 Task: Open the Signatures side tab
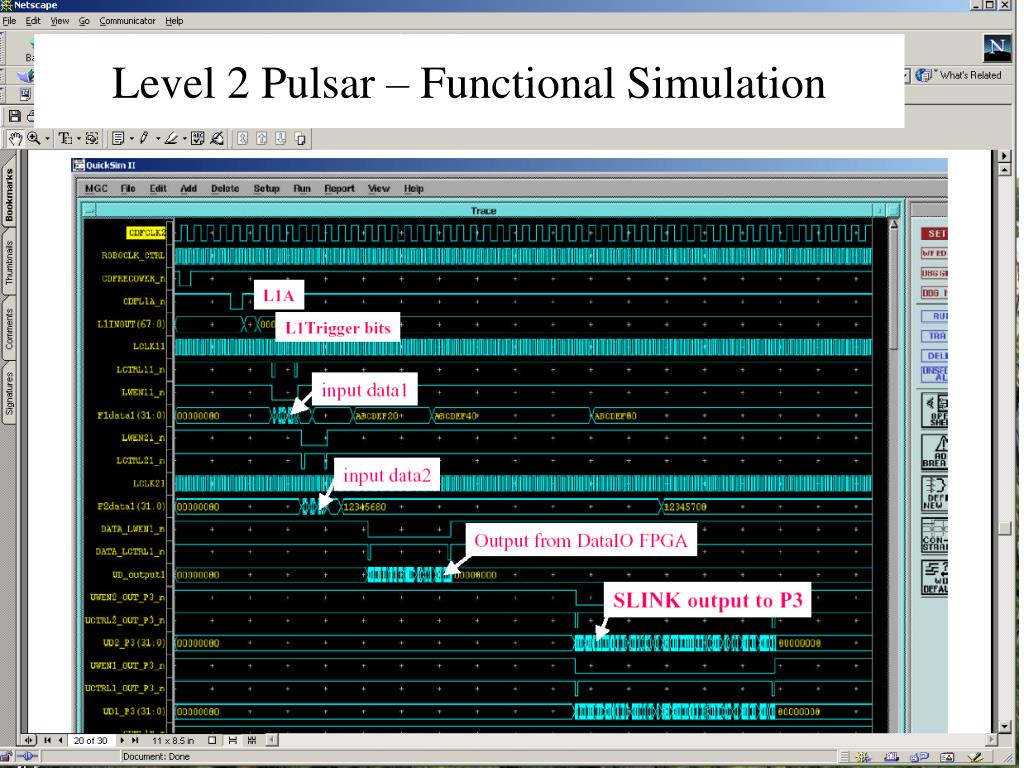pyautogui.click(x=8, y=394)
